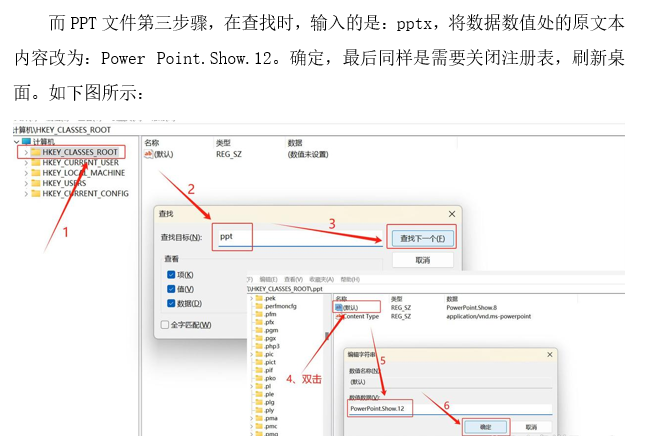Select the .pko key in tree

click(x=270, y=378)
